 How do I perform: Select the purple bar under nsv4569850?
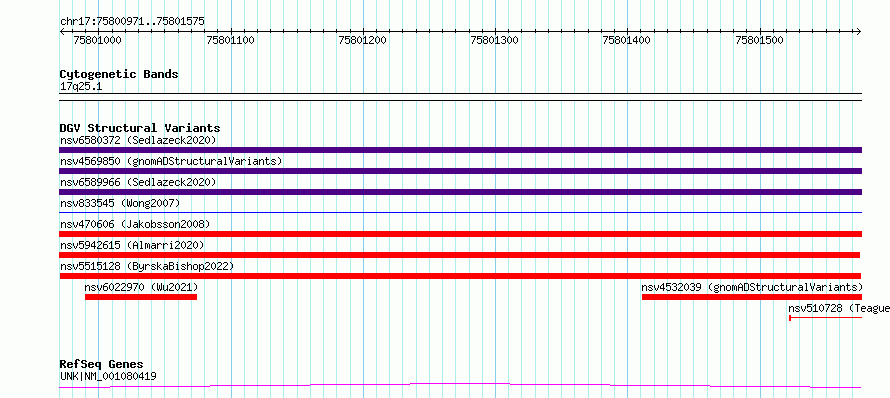click(460, 171)
